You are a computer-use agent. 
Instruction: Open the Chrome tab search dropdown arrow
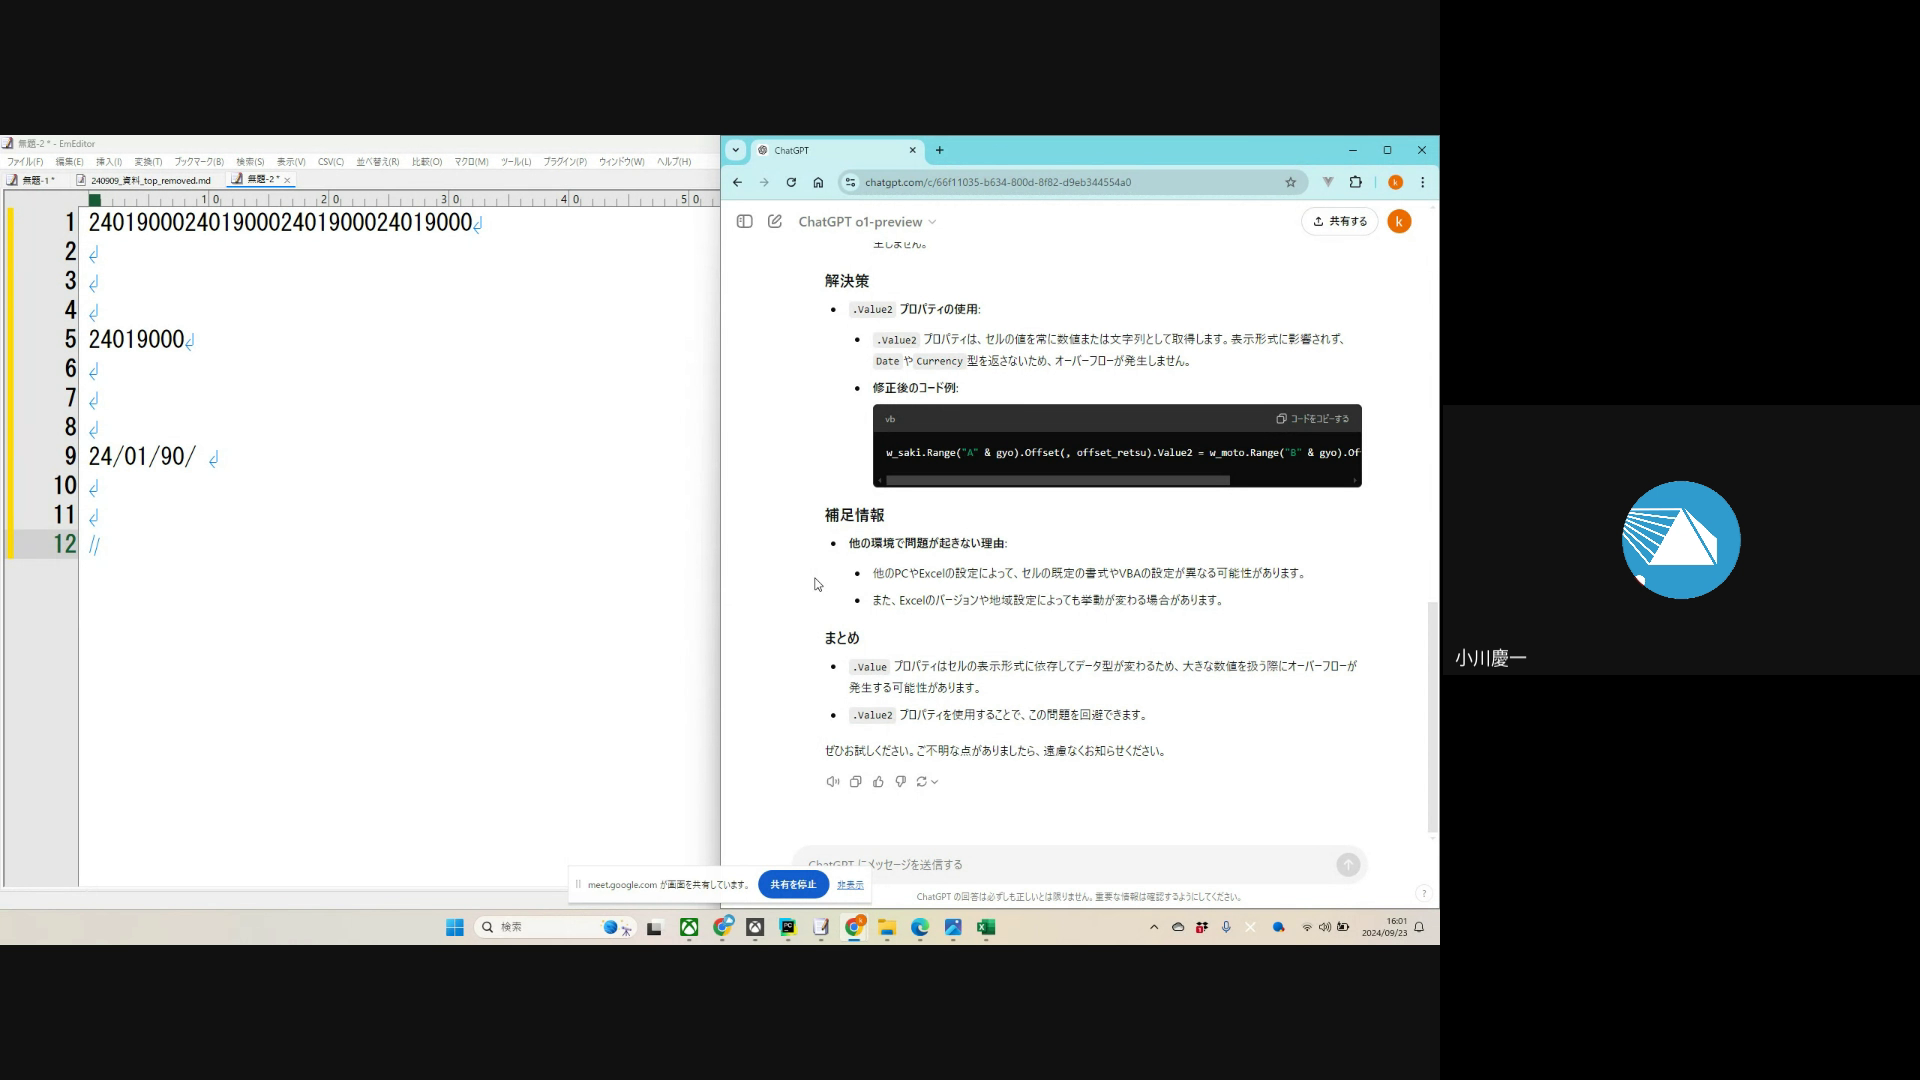tap(736, 150)
